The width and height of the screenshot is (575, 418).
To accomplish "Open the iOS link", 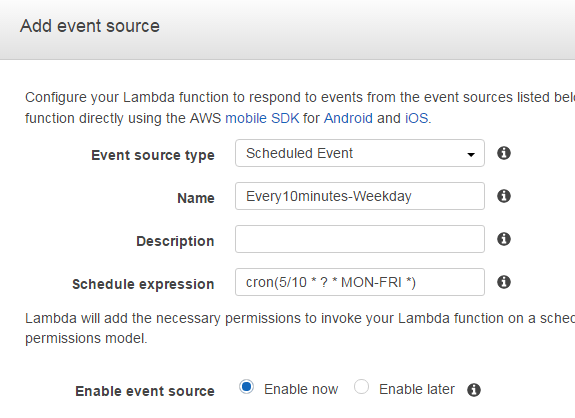I will [417, 118].
